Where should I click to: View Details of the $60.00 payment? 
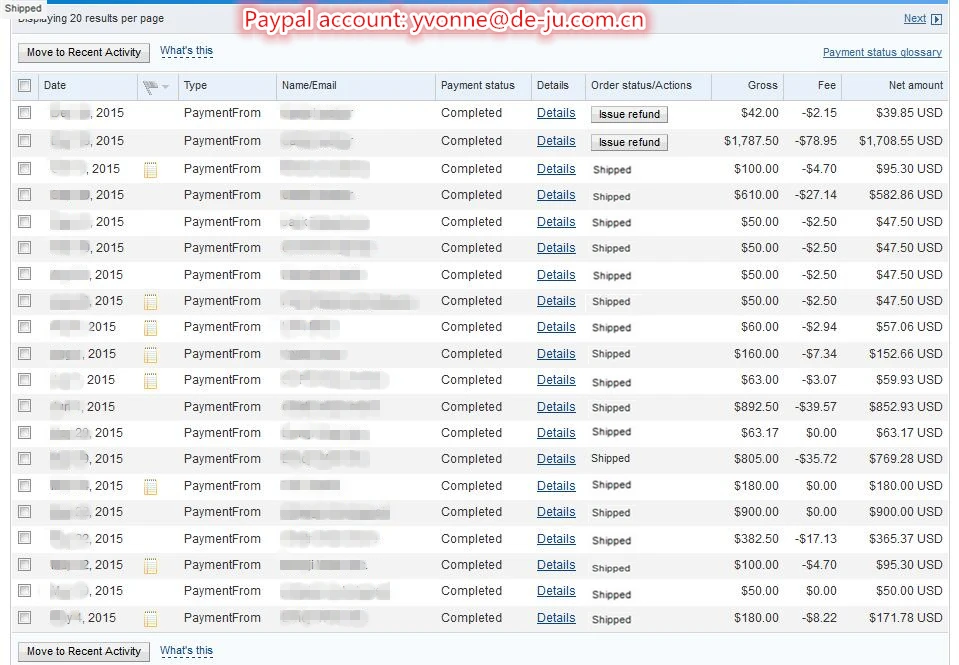(x=556, y=327)
